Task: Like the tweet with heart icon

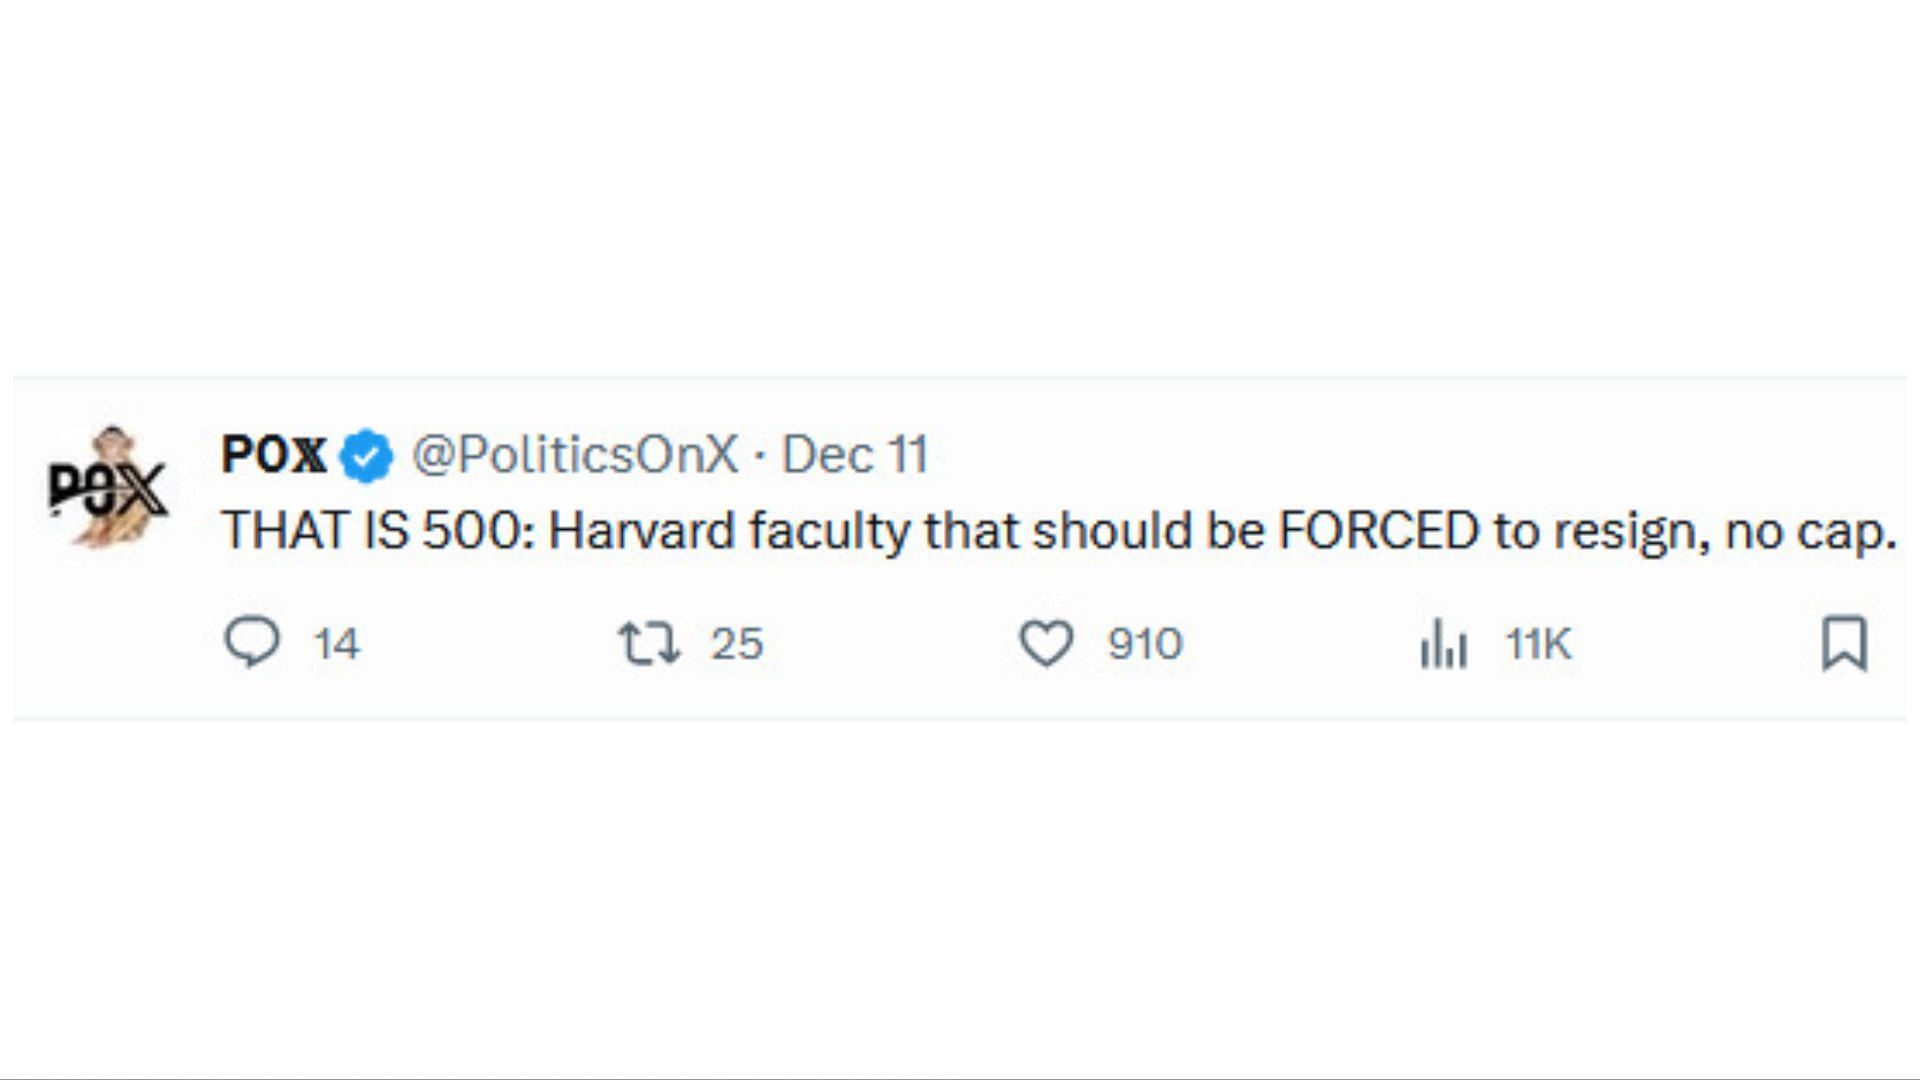Action: pyautogui.click(x=1046, y=643)
